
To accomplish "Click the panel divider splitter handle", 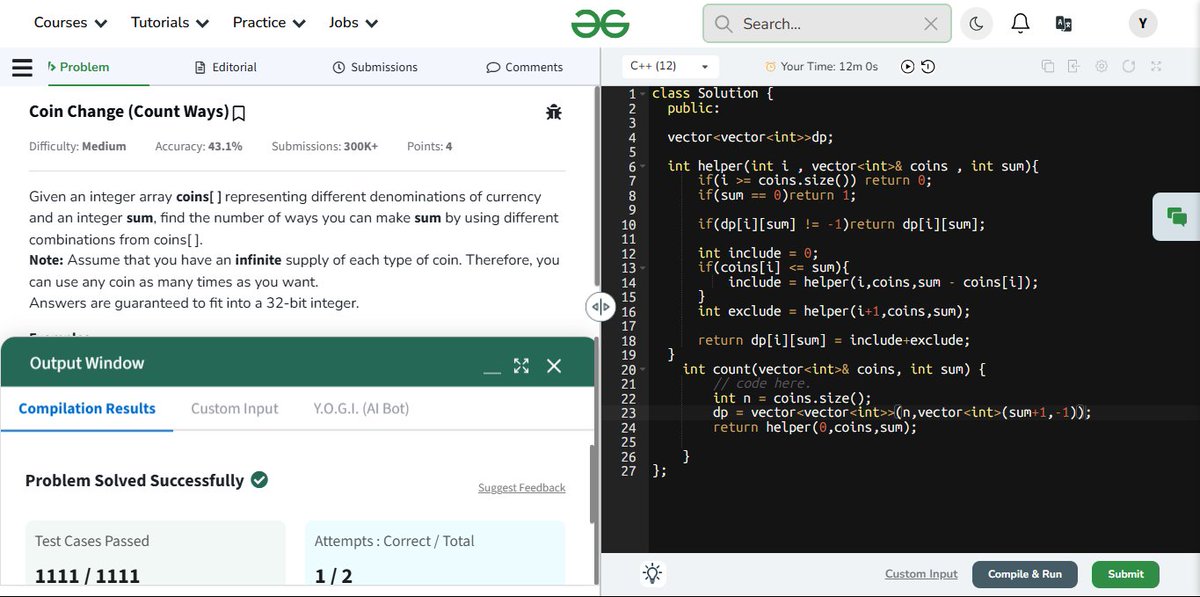I will [600, 307].
